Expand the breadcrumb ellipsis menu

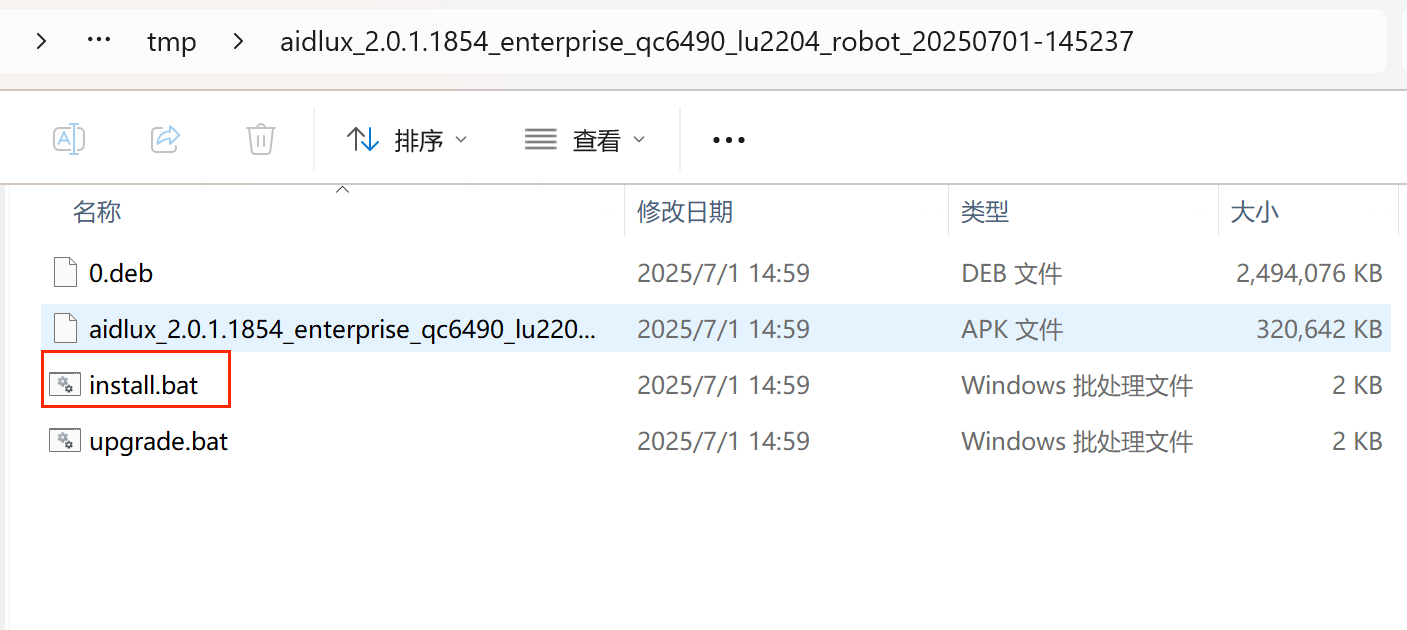(x=98, y=41)
